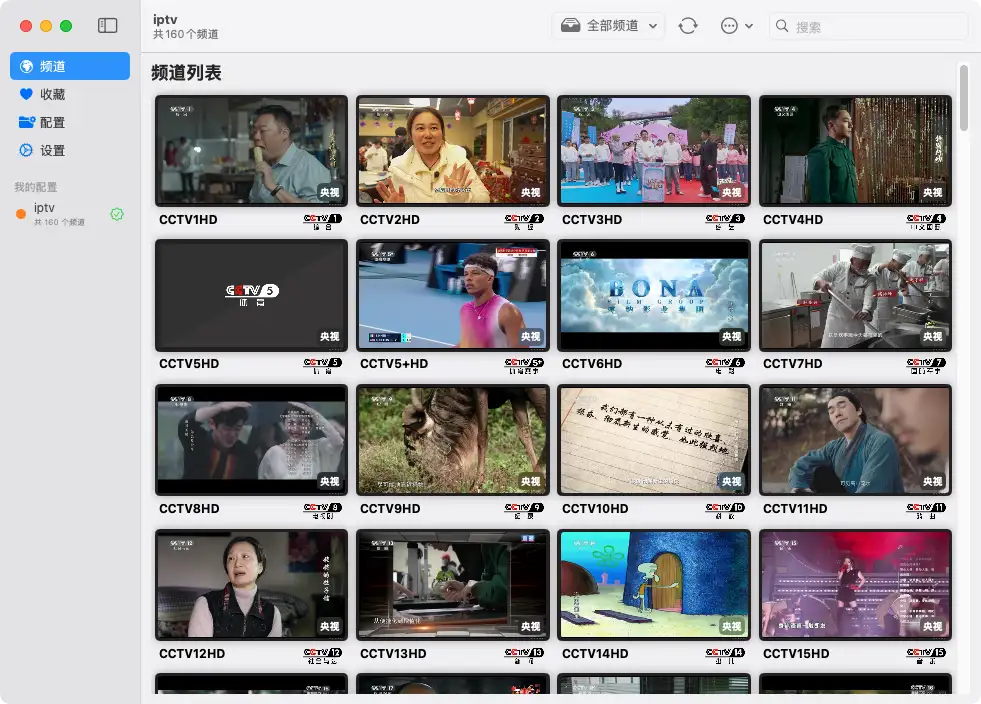Open the CCTV6HD BONA film thumbnail

click(x=654, y=295)
